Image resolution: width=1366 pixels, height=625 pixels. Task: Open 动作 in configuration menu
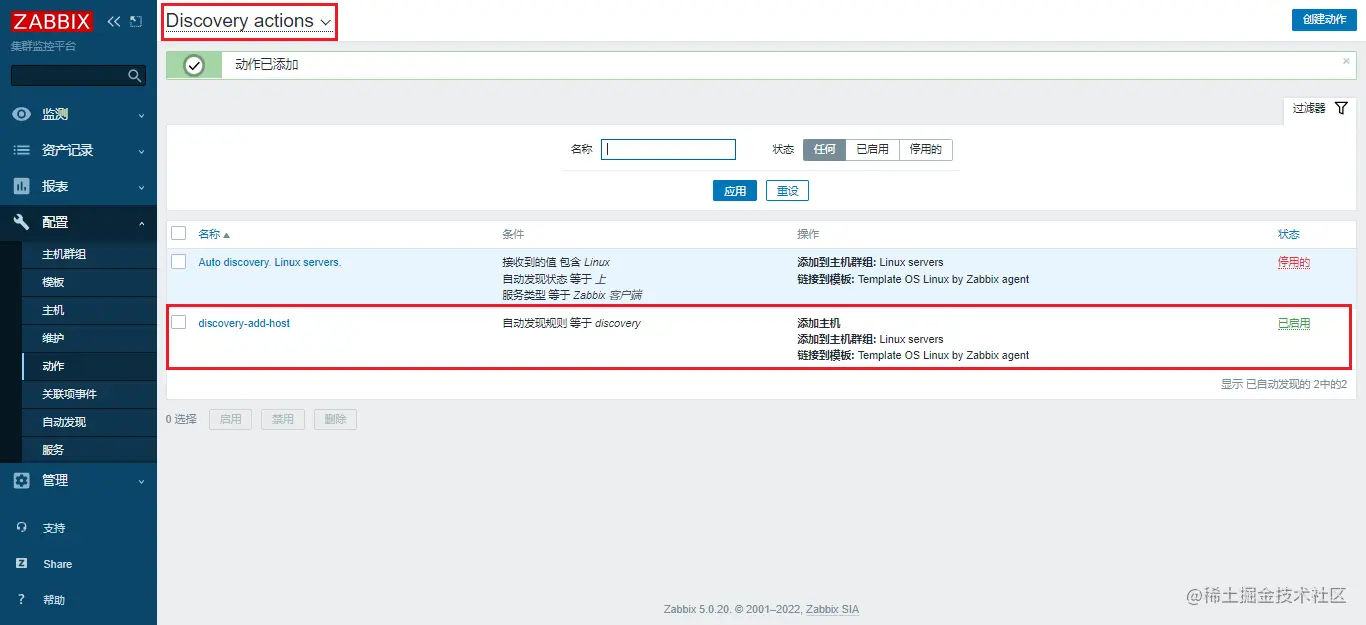[53, 366]
